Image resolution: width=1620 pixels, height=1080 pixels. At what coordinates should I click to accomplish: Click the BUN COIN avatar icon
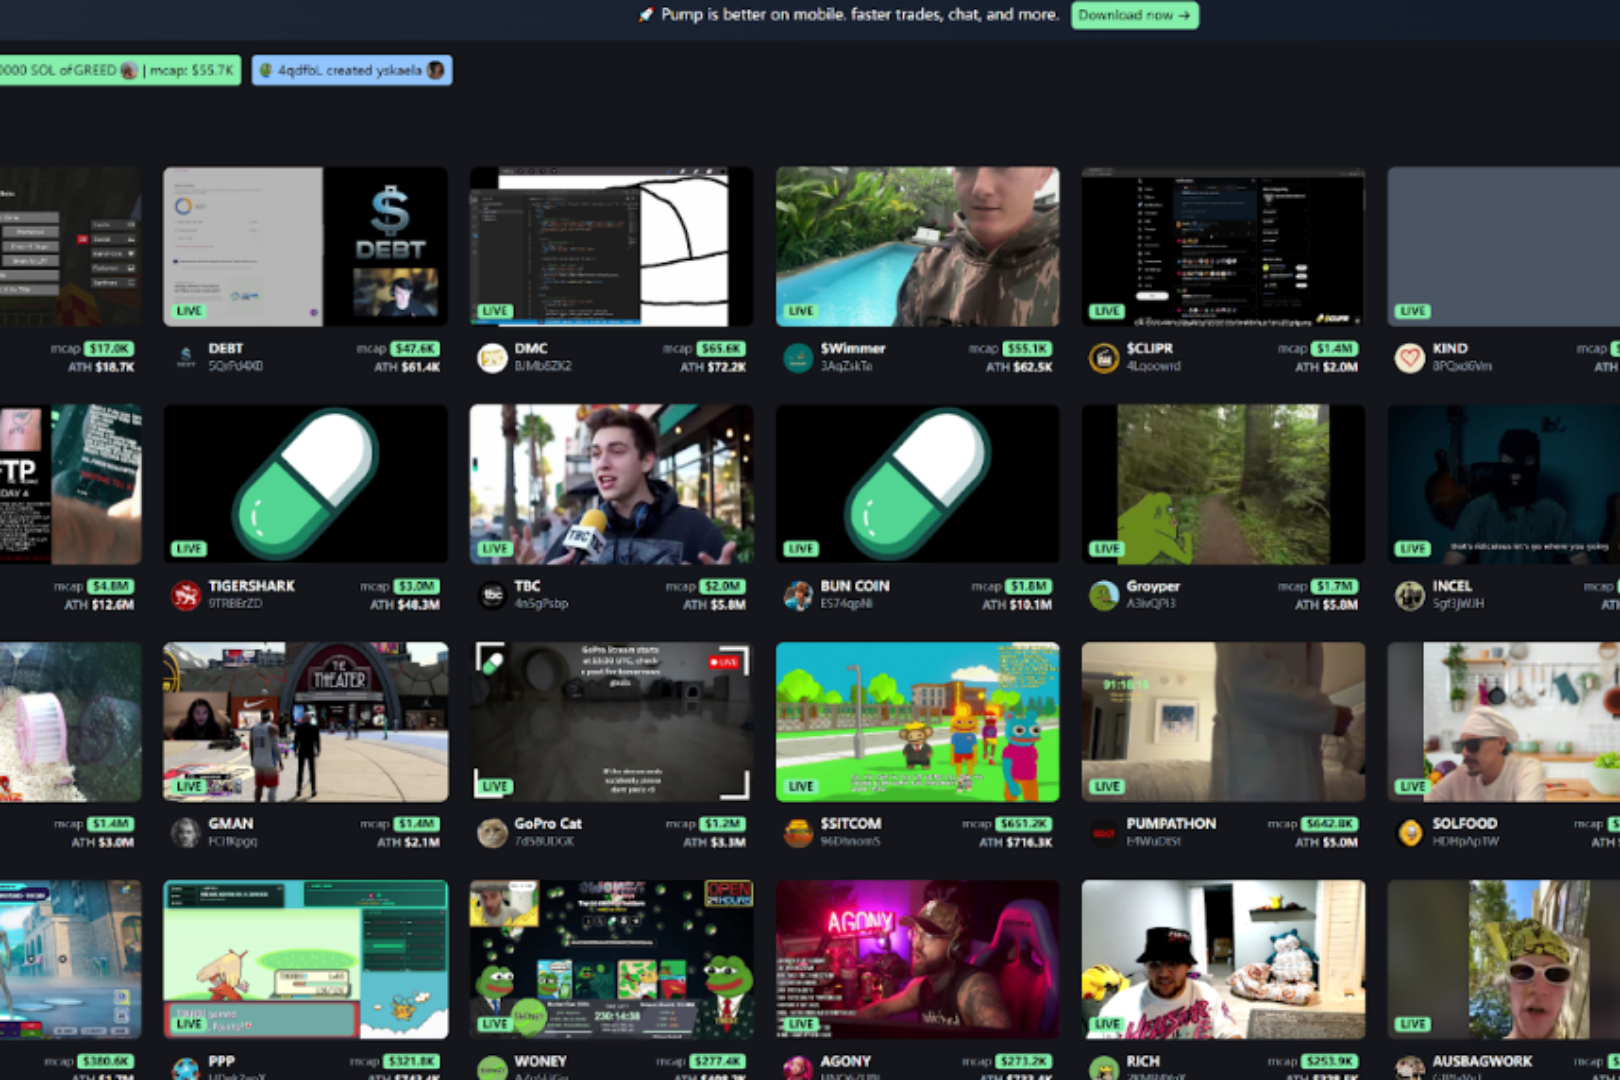coord(798,595)
